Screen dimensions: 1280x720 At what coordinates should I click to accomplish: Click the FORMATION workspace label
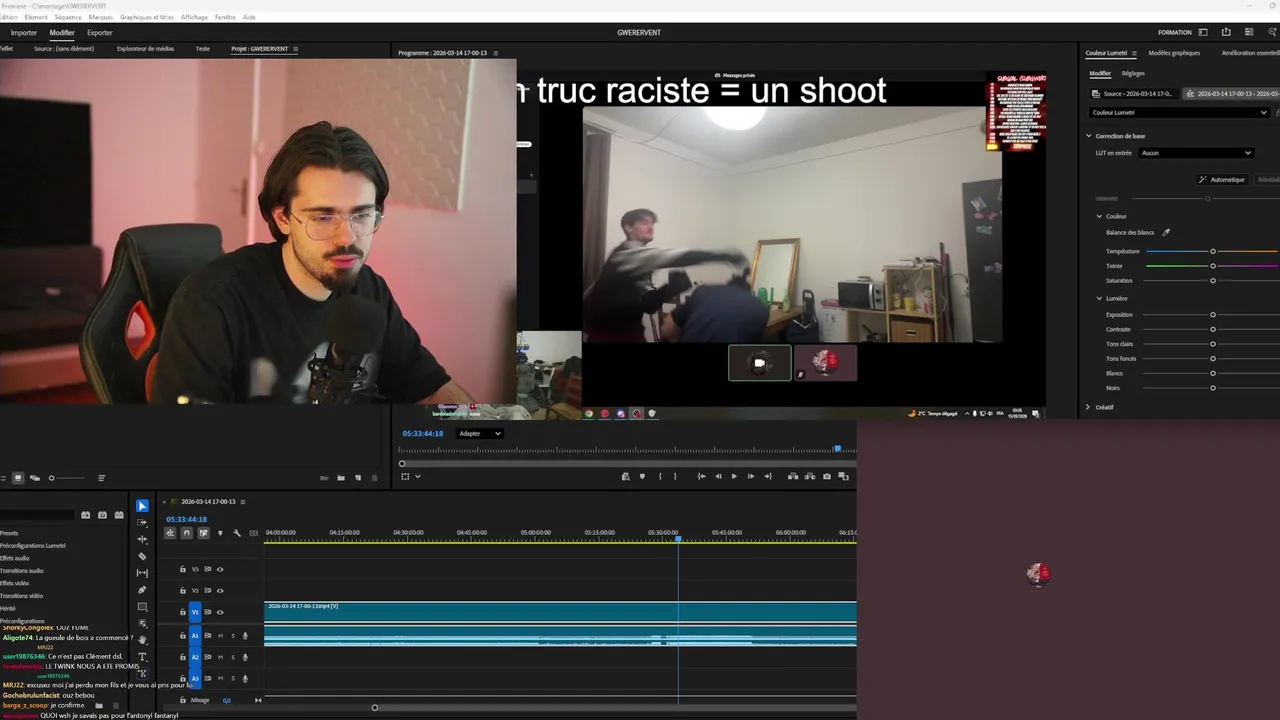(x=1175, y=32)
